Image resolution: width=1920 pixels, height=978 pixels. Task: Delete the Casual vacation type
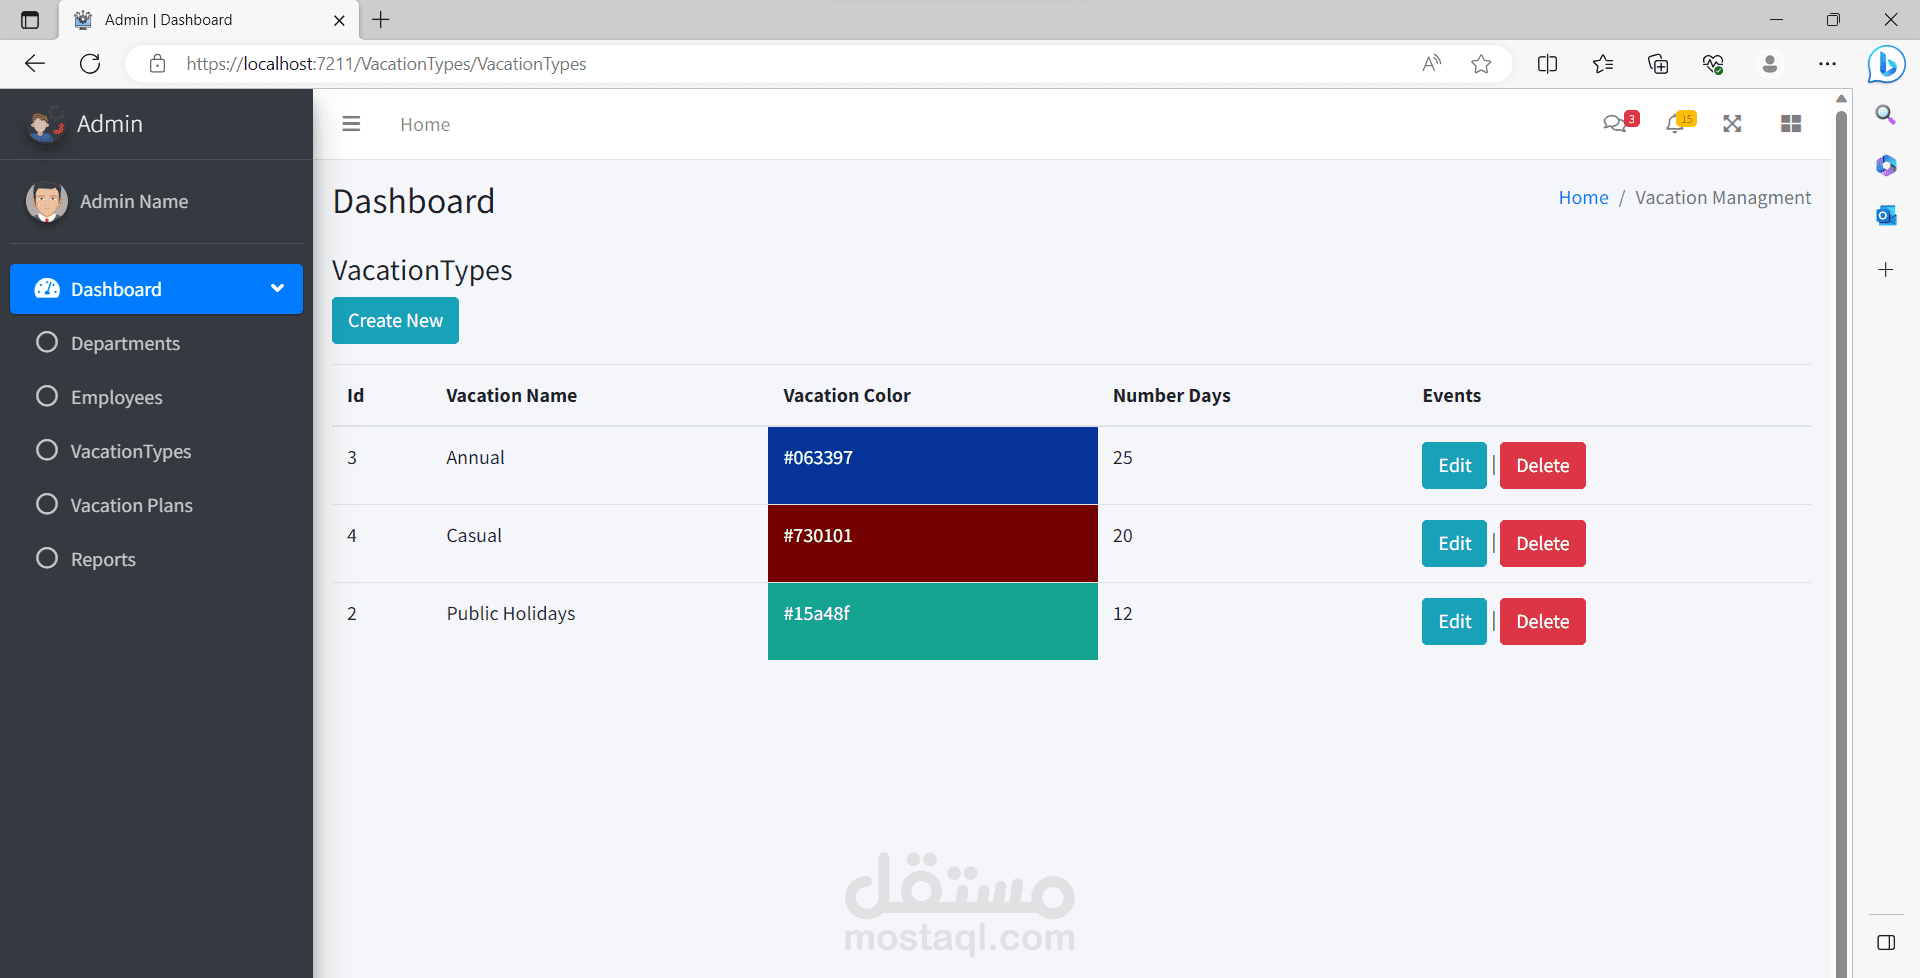coord(1542,543)
